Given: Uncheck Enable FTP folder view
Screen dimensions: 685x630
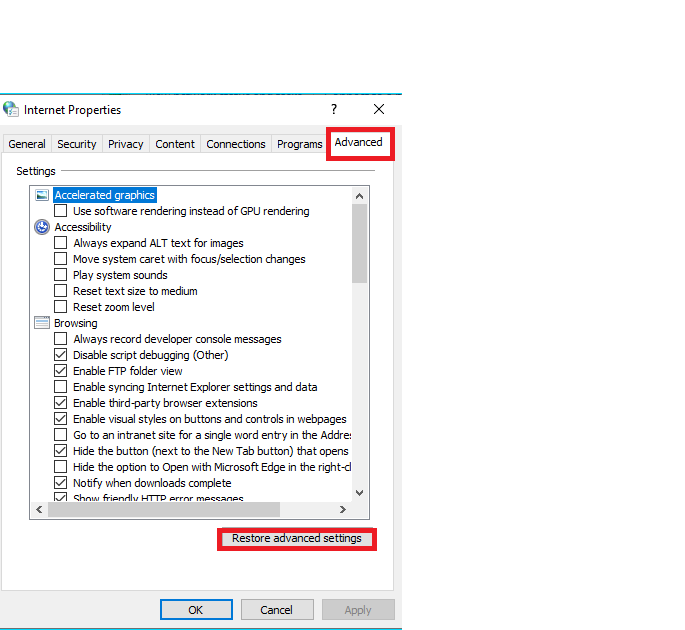Looking at the screenshot, I should pyautogui.click(x=60, y=371).
